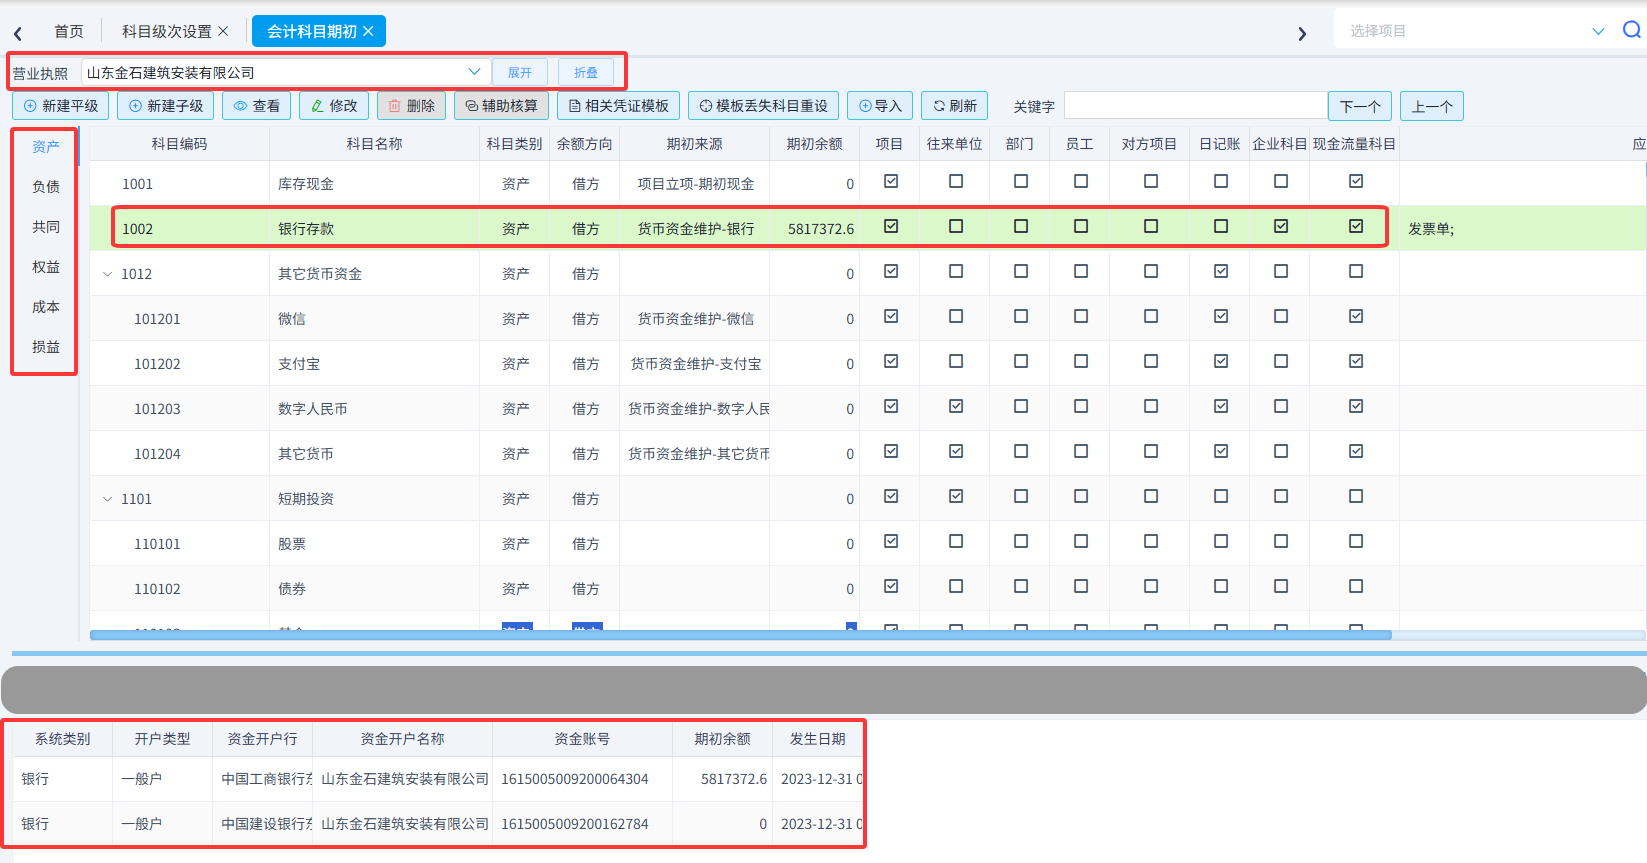
Task: Toggle 项目 checkbox for 库存现金 row
Action: pos(891,181)
